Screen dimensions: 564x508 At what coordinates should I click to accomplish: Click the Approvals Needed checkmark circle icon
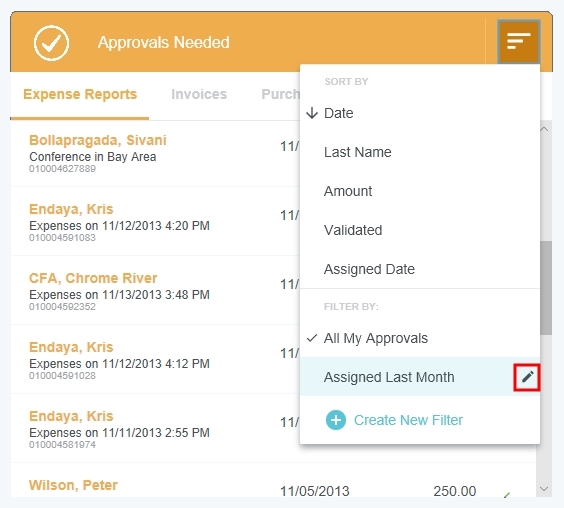(x=51, y=43)
